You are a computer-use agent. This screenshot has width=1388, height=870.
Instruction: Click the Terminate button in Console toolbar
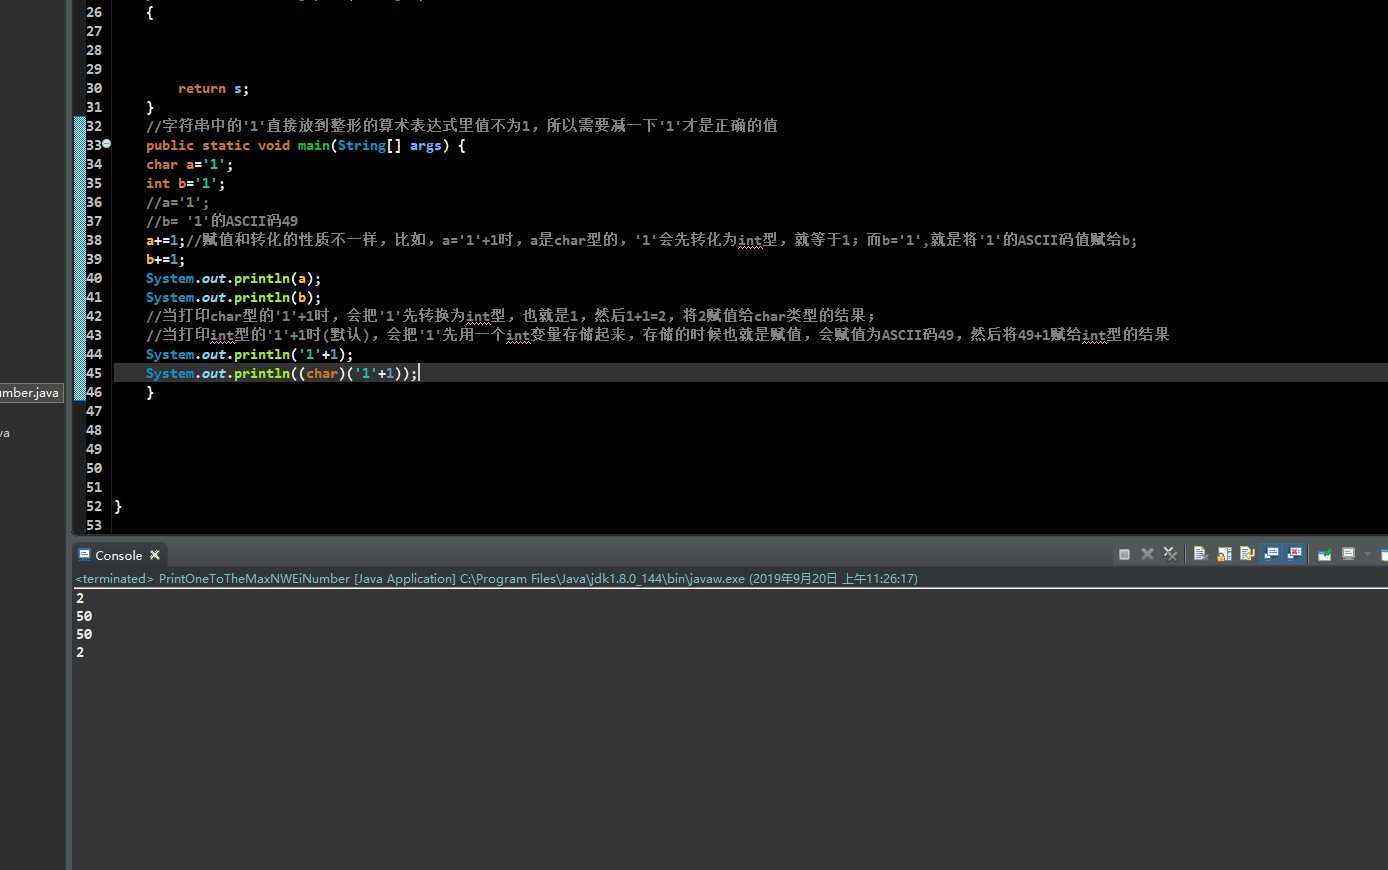(x=1124, y=554)
